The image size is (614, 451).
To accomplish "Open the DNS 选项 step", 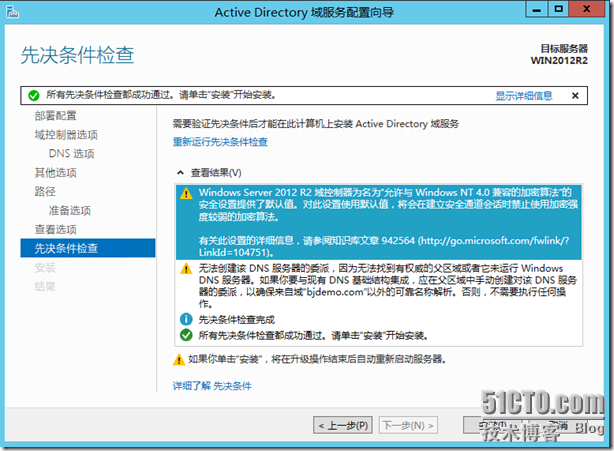I will pos(71,153).
